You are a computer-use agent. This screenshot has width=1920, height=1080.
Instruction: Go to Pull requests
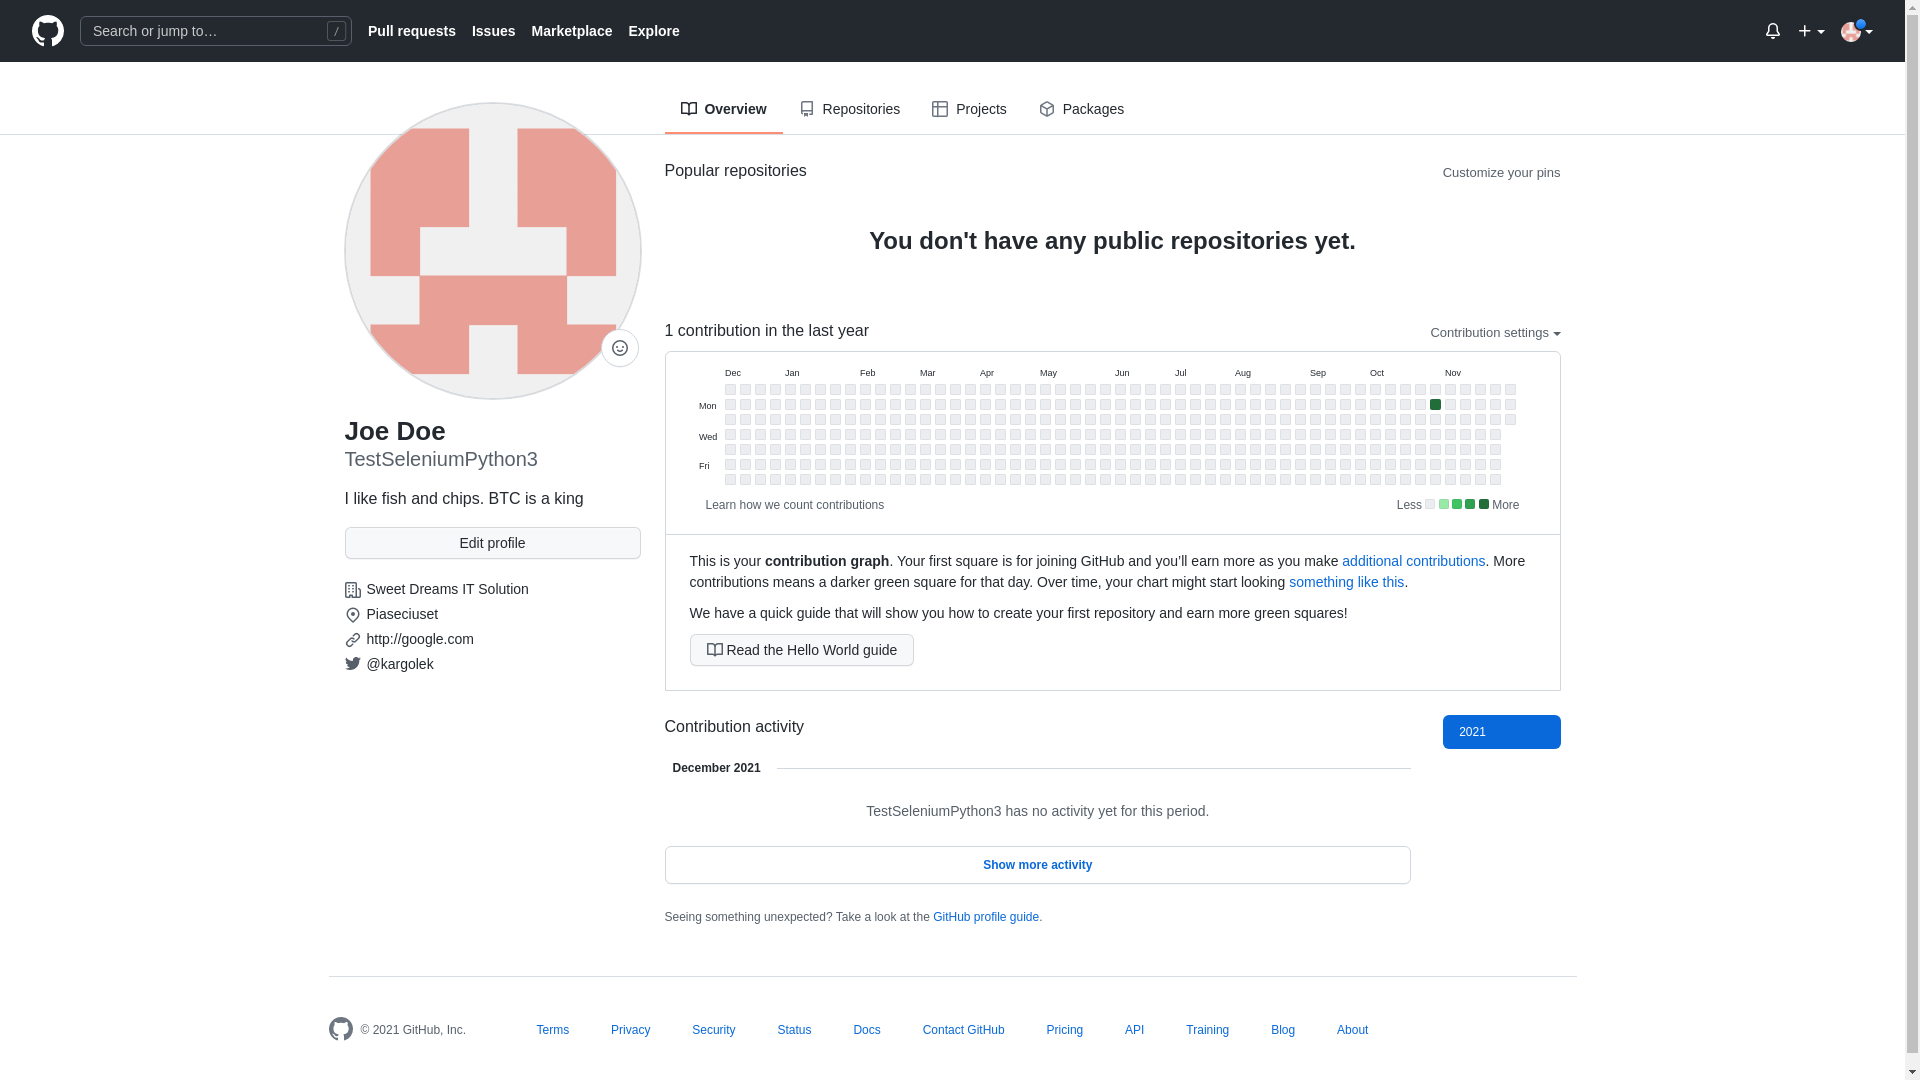(x=412, y=31)
